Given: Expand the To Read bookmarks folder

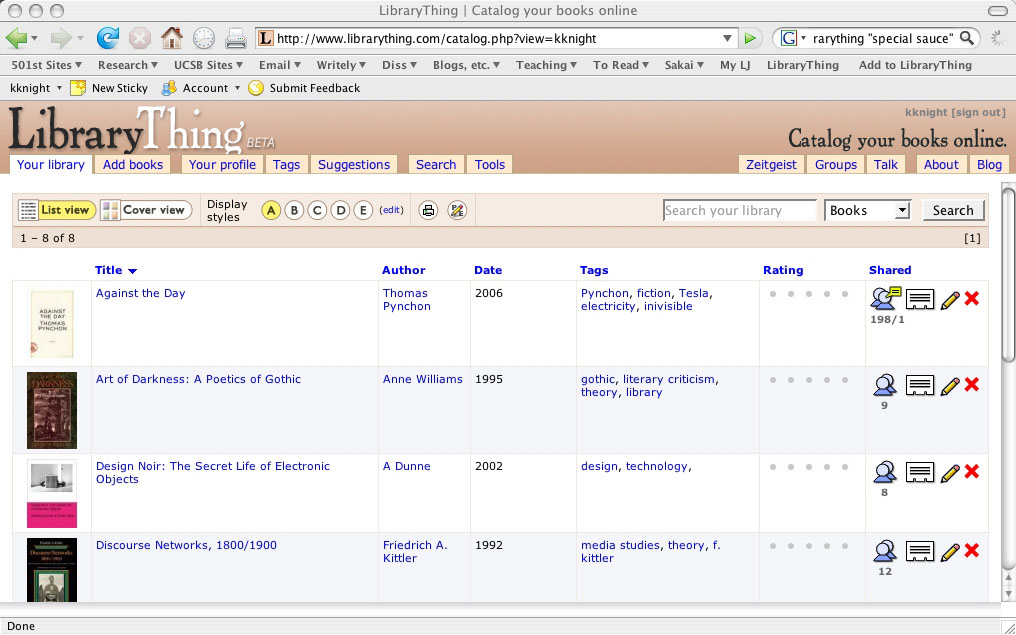Looking at the screenshot, I should pos(621,65).
